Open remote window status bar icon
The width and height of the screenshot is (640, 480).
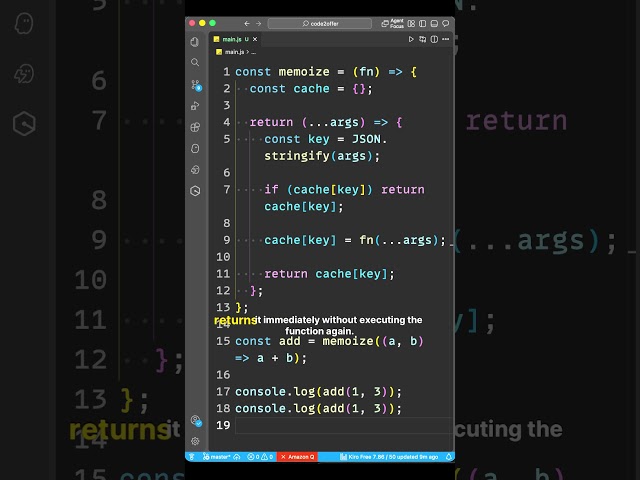click(x=191, y=457)
